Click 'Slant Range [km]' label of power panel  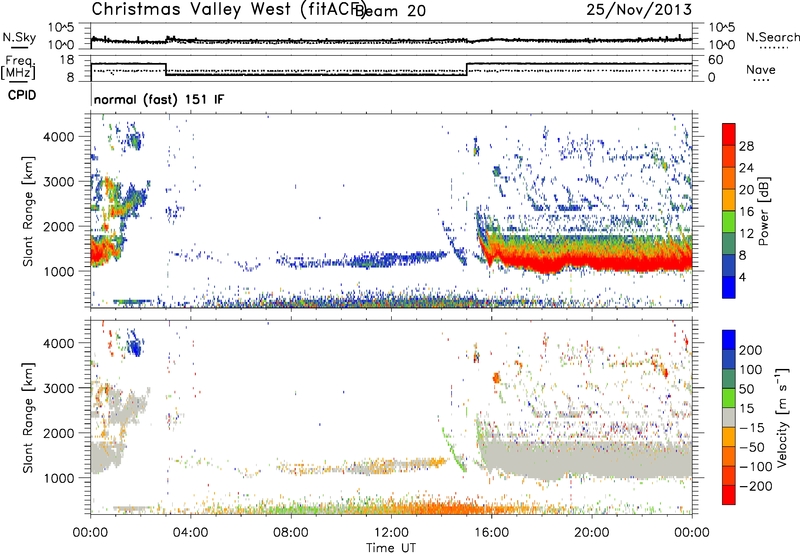28,211
